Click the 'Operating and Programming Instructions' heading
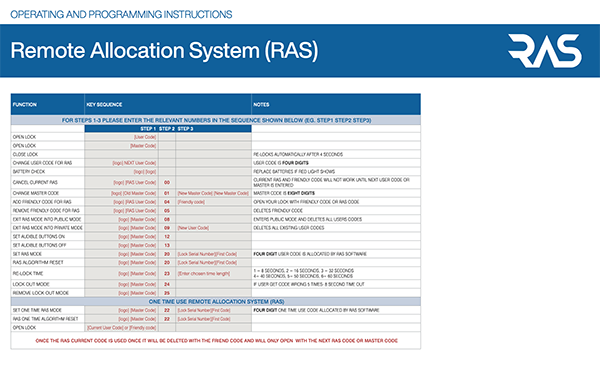 click(121, 15)
